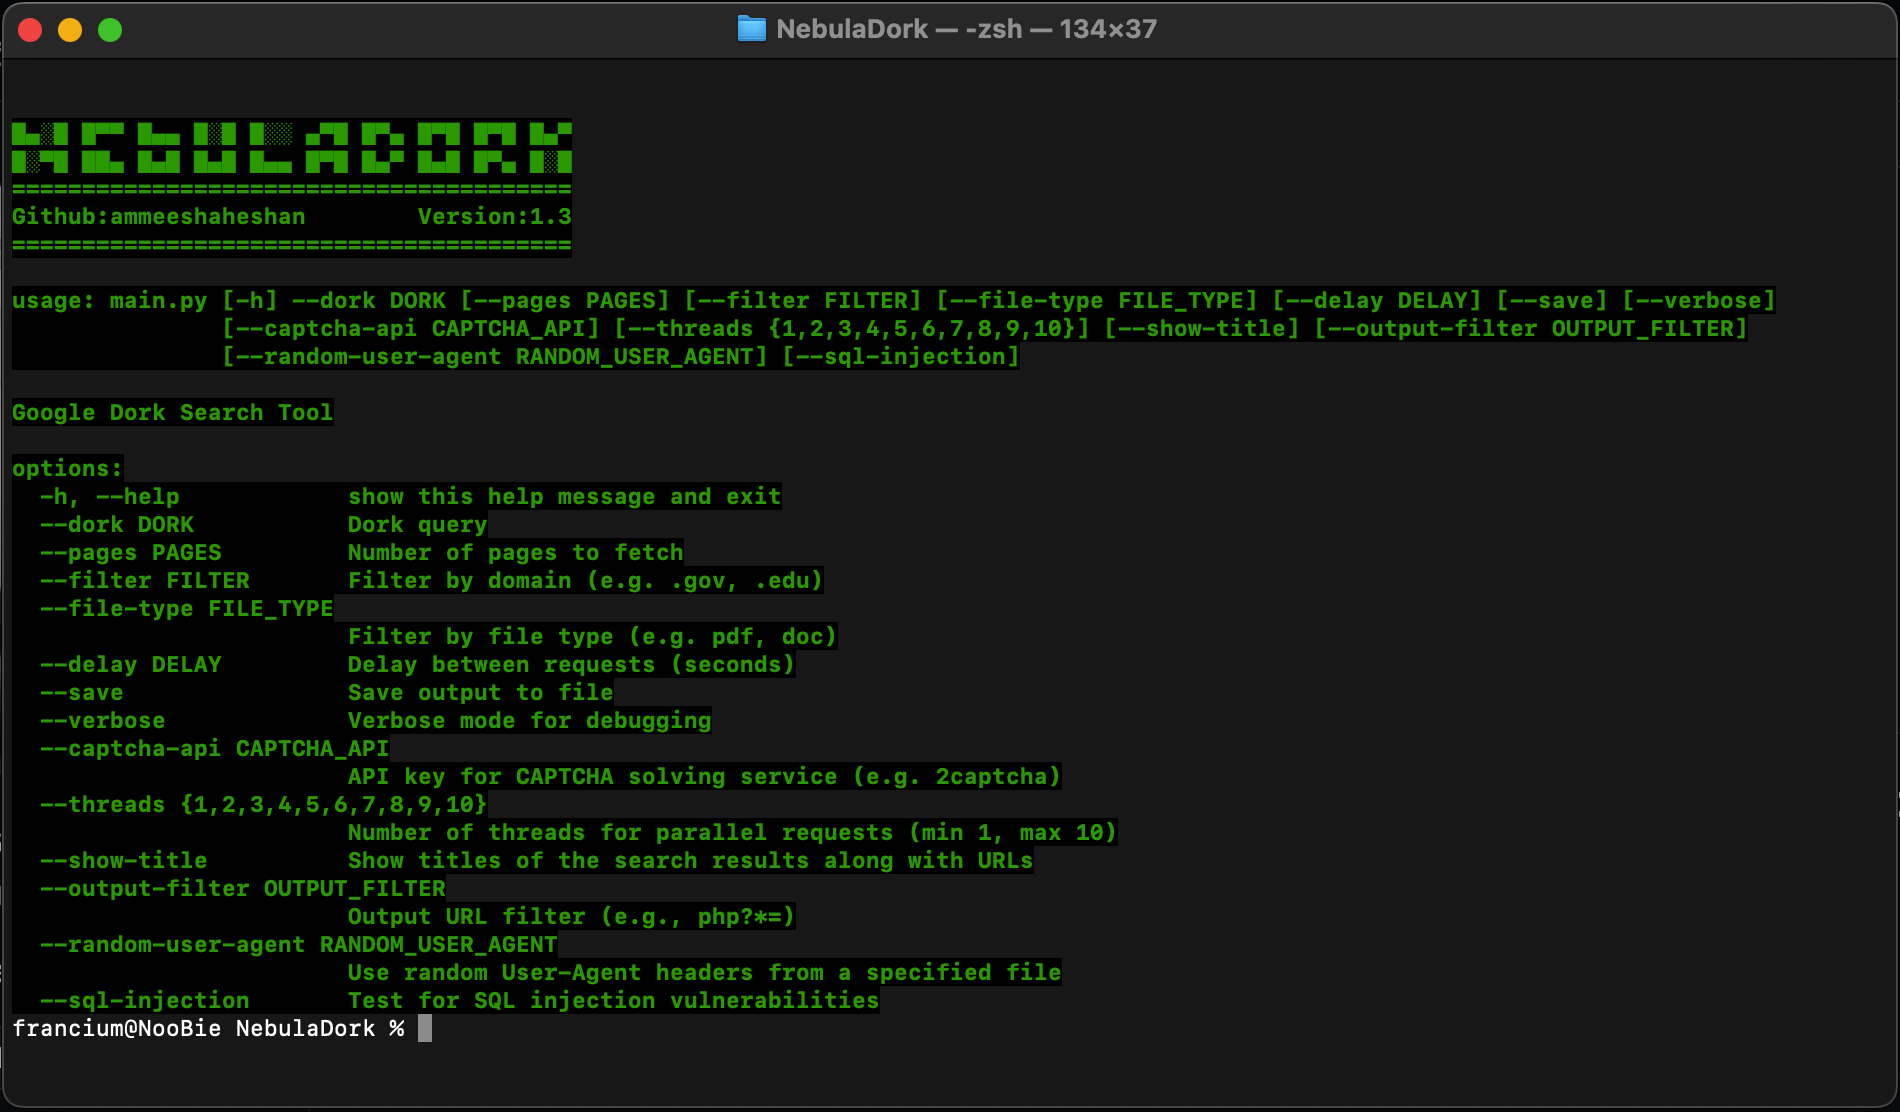Click the '--sql-injection' option in options list
1900x1112 pixels.
(x=145, y=1000)
